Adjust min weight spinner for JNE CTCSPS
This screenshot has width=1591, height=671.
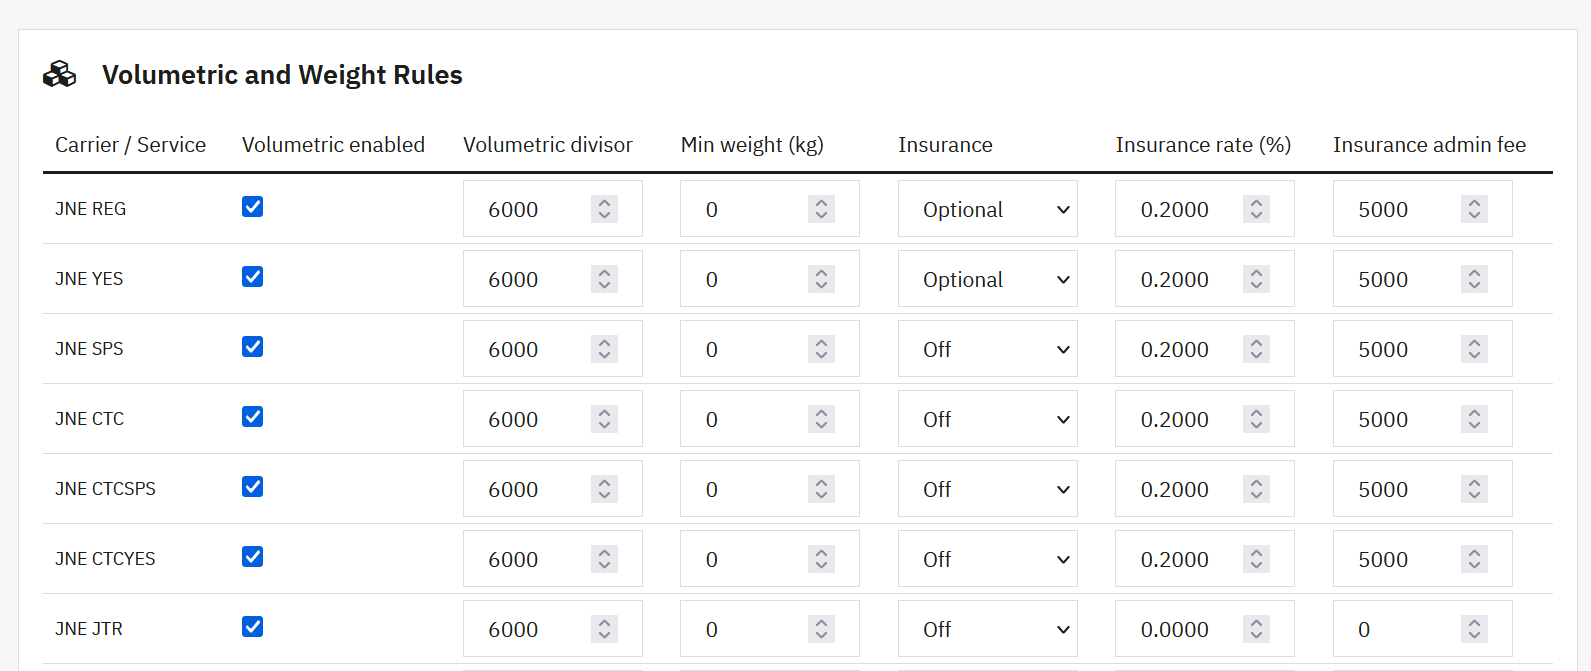821,489
